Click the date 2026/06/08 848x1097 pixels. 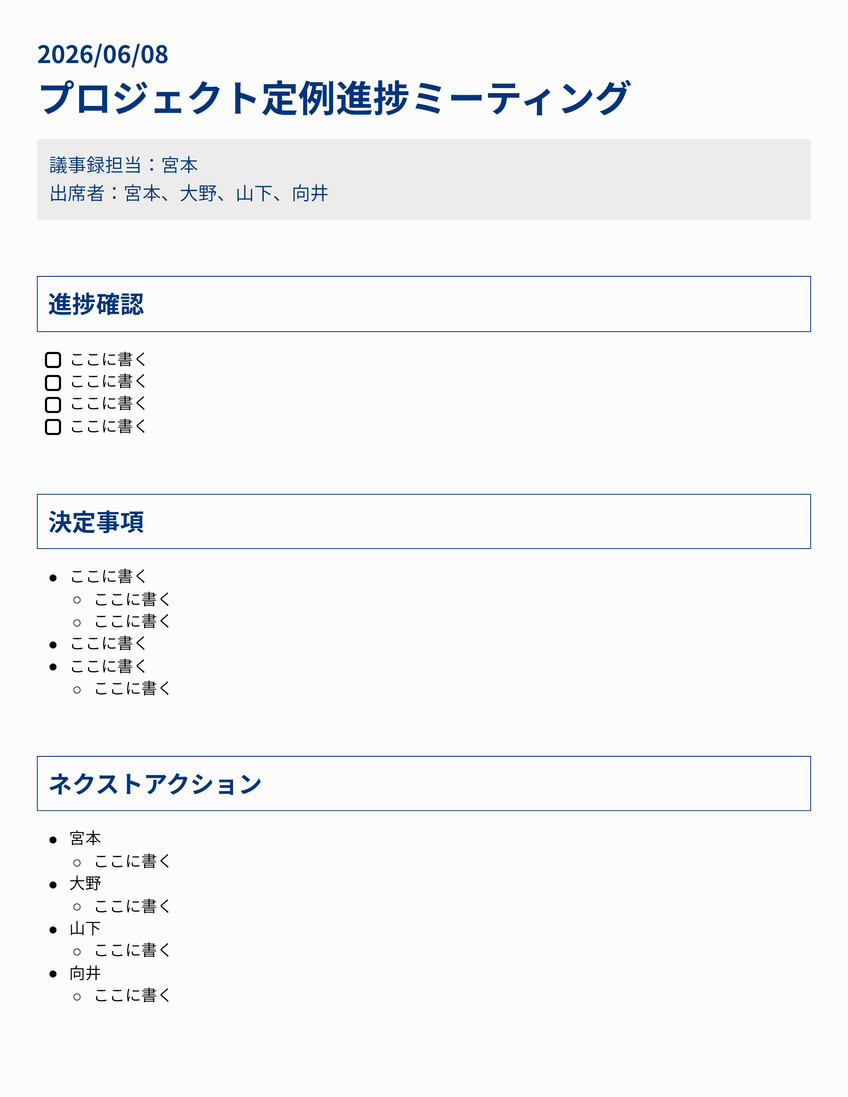point(103,55)
